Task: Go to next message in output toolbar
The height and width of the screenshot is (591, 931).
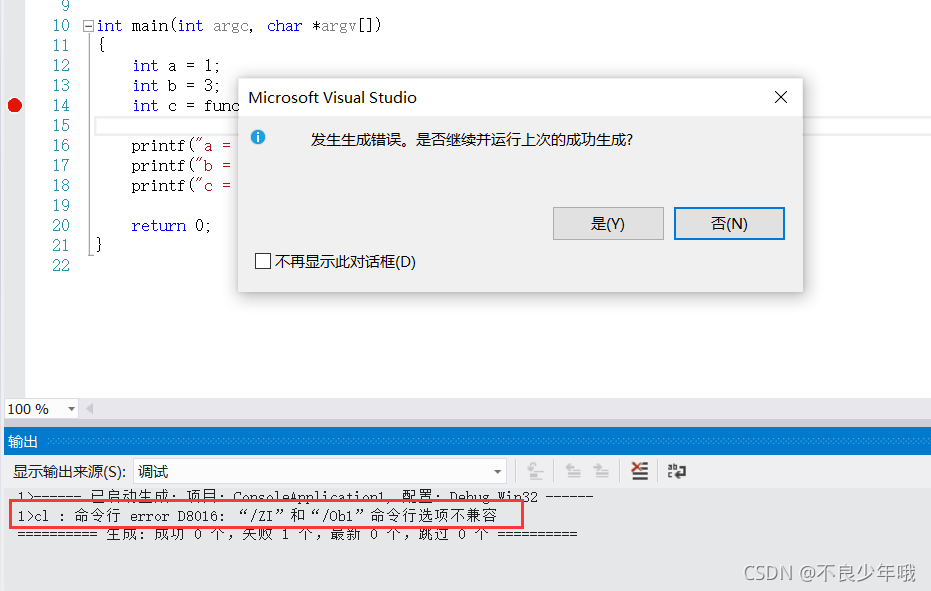Action: [x=601, y=471]
